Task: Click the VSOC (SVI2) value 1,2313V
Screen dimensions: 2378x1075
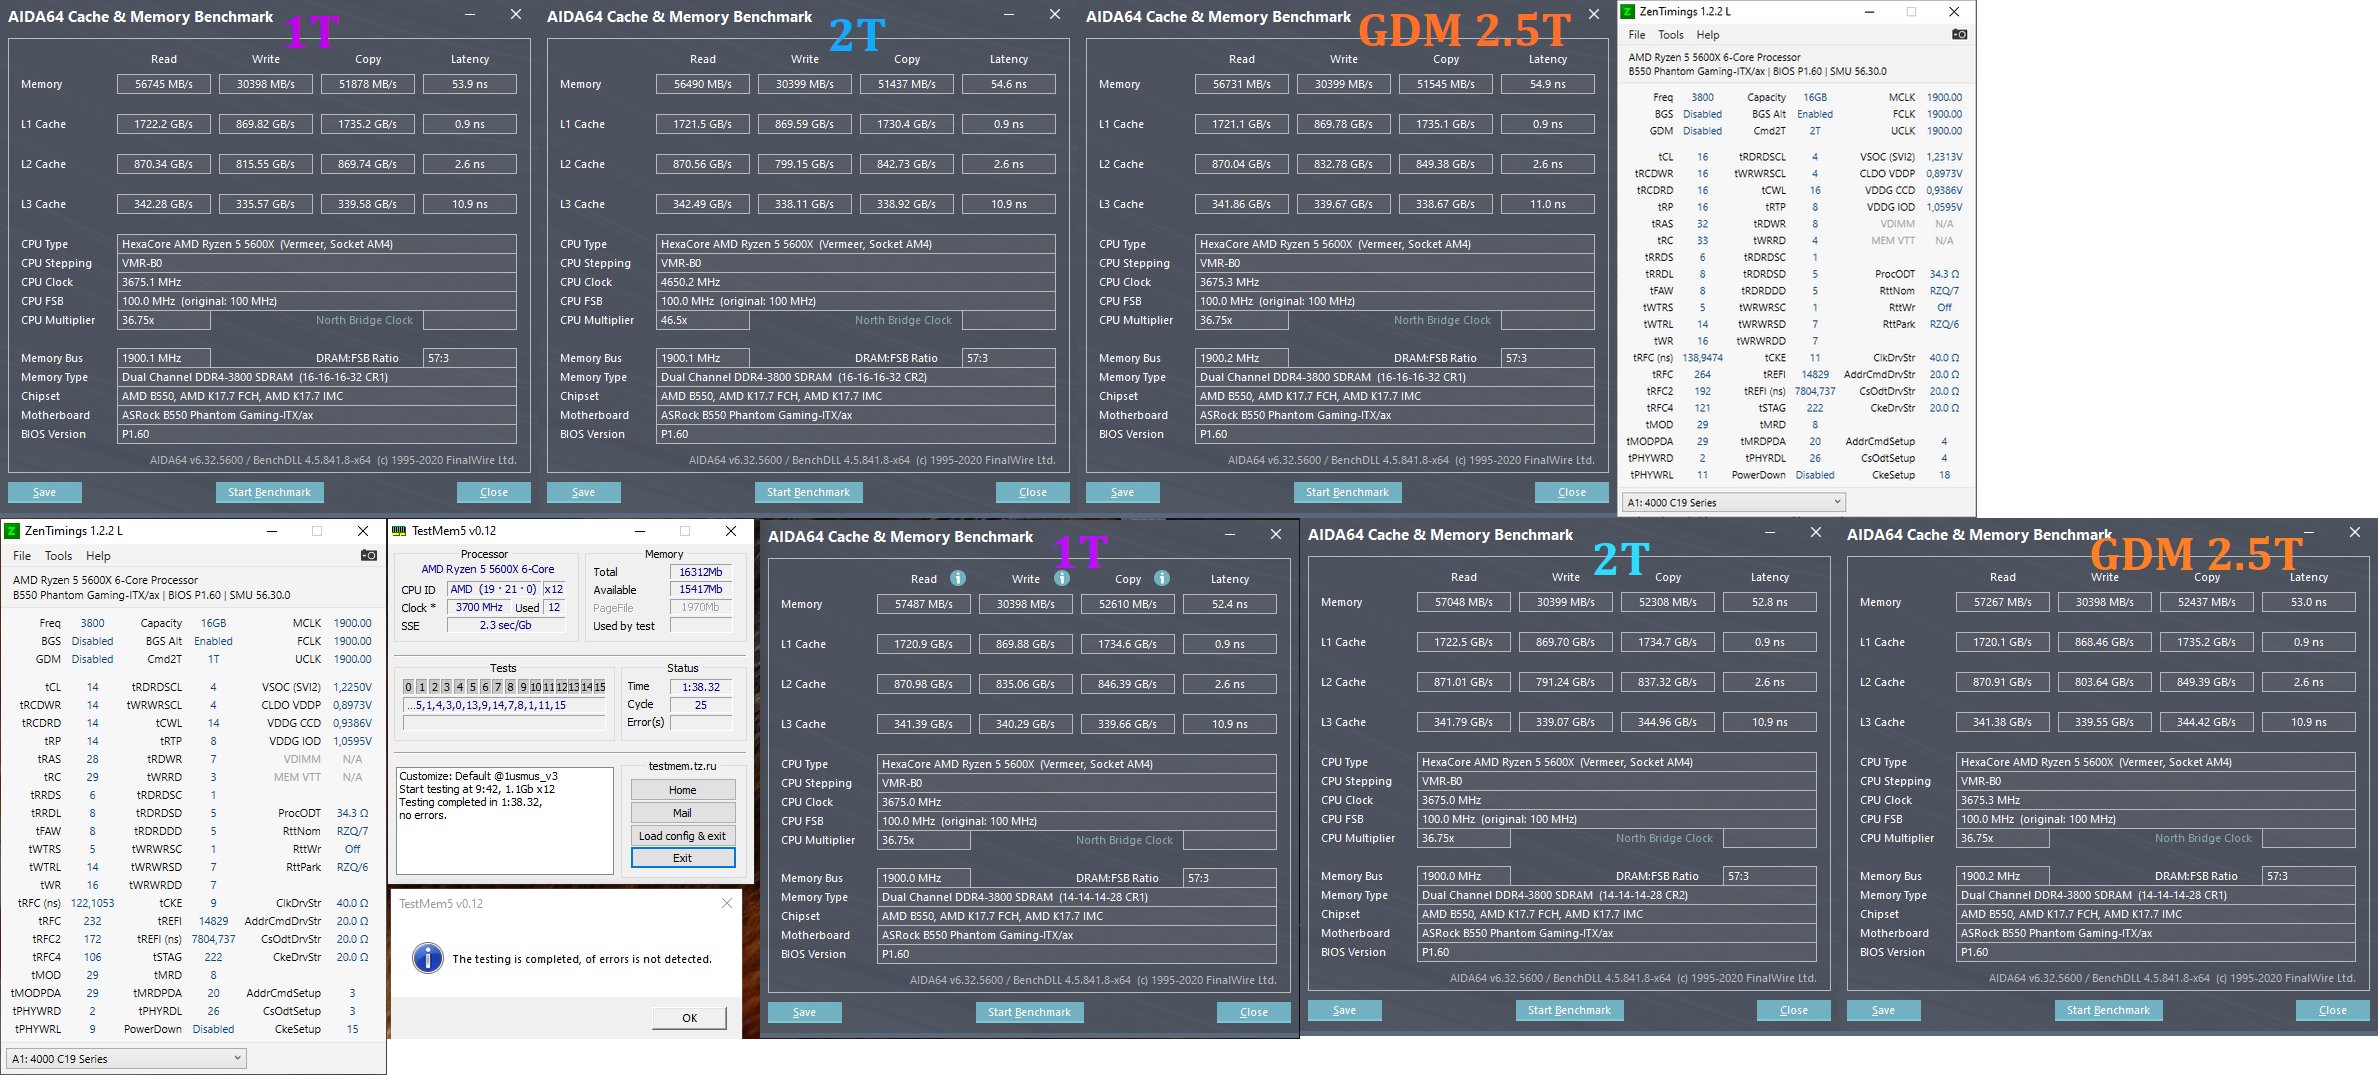Action: (x=1944, y=157)
